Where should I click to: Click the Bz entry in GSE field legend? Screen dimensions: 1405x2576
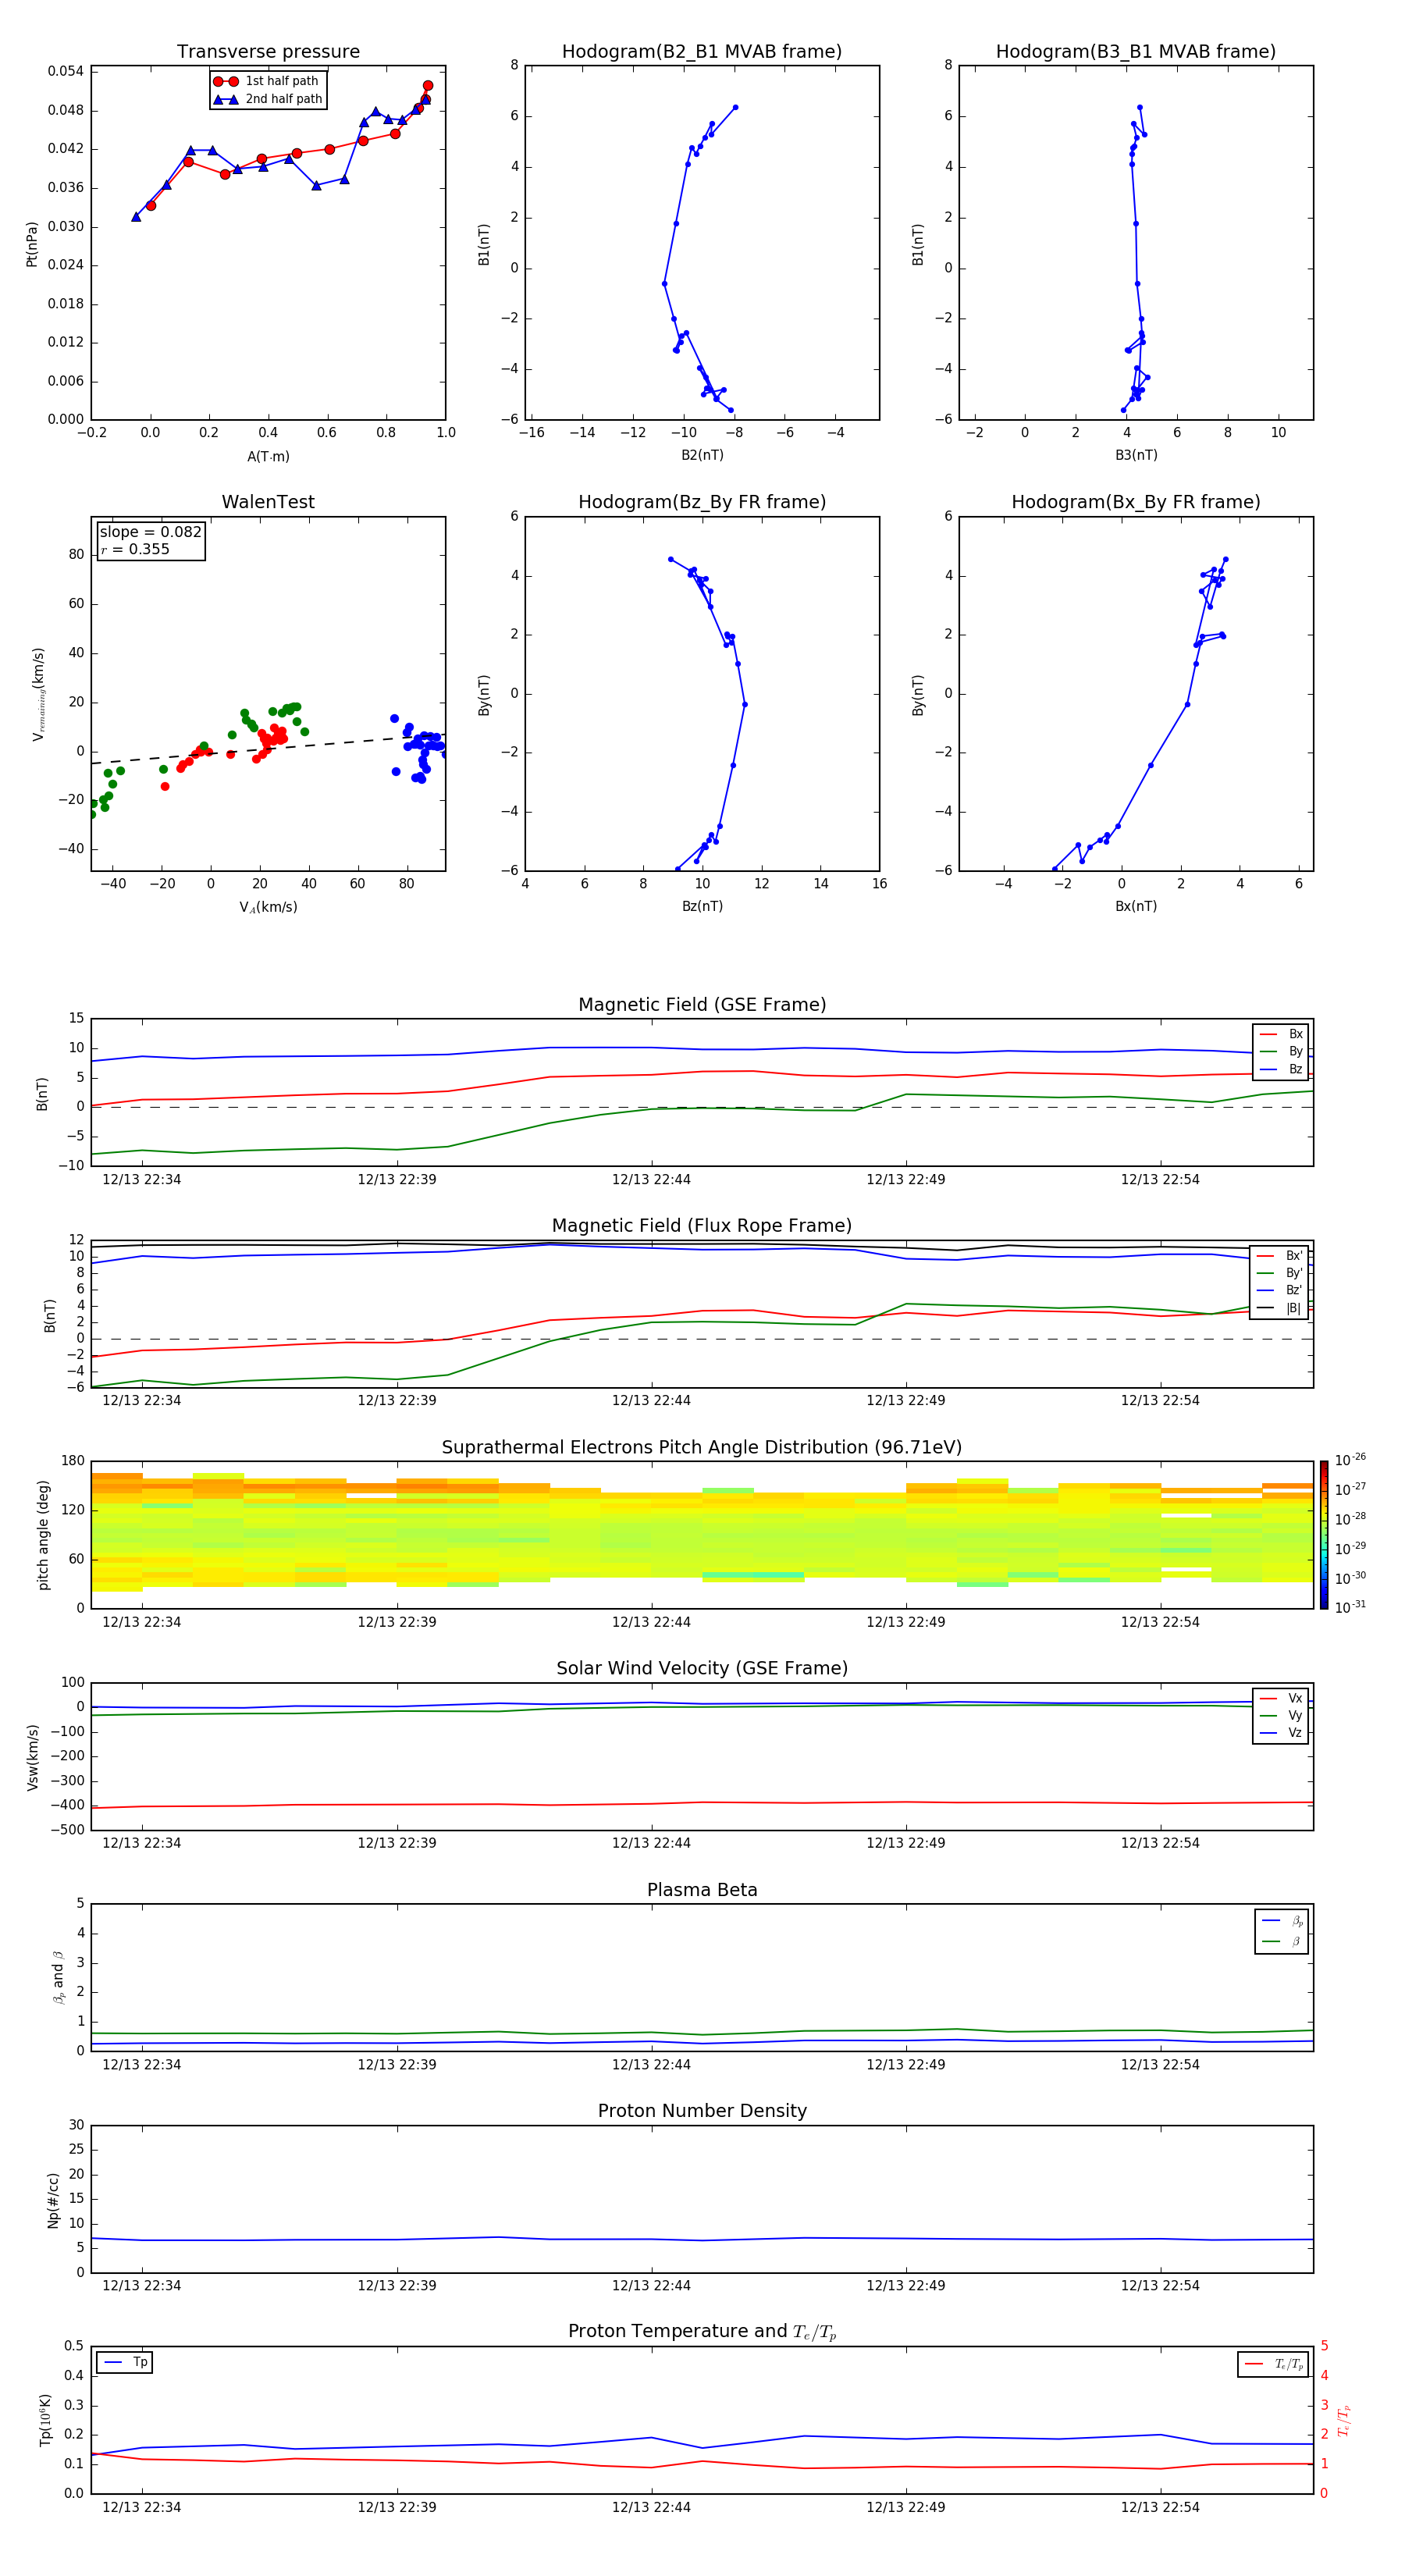(x=1281, y=1069)
